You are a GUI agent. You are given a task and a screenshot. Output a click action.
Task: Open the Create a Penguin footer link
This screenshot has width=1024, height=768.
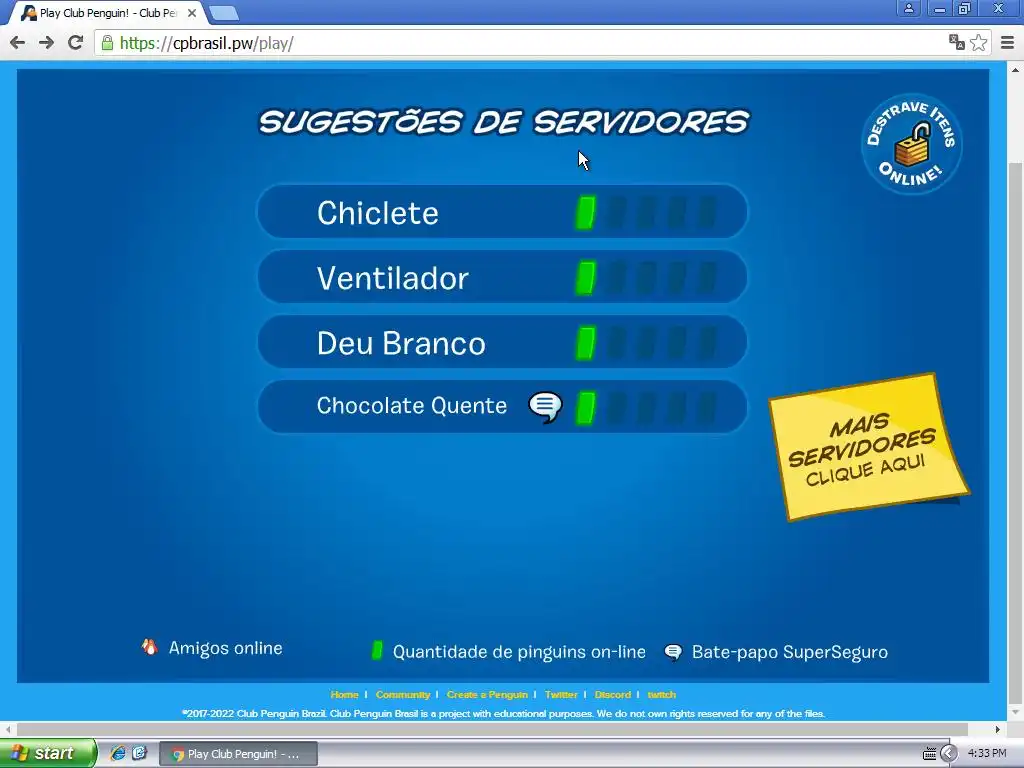pos(487,694)
